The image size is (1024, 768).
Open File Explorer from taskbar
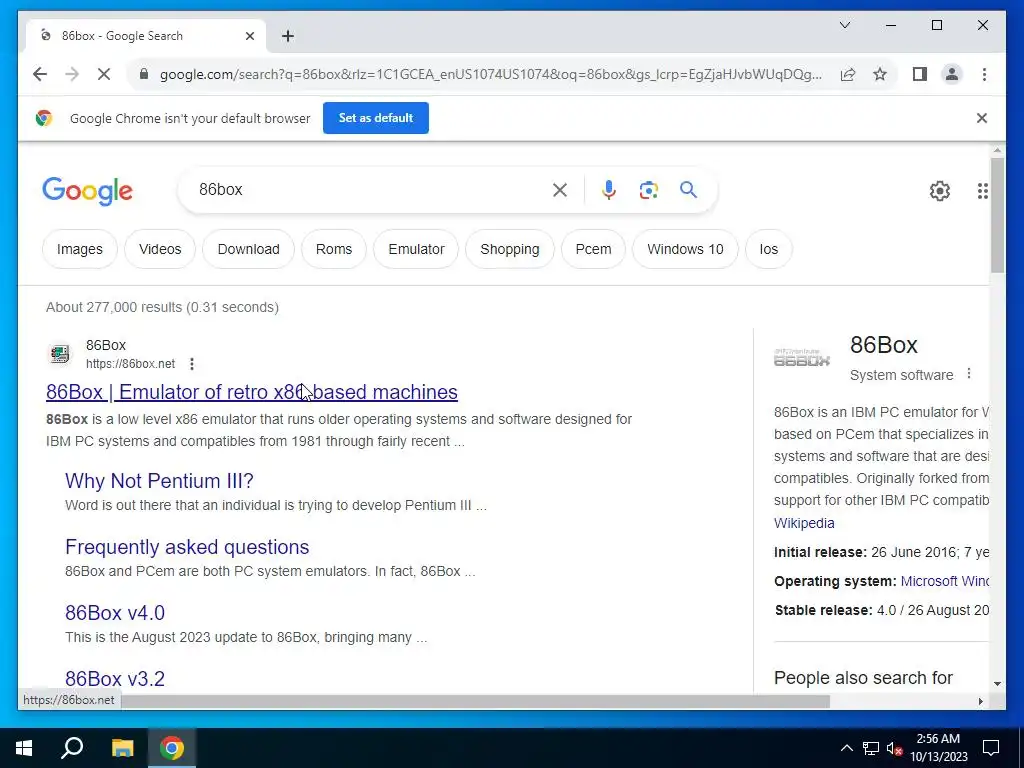click(122, 748)
